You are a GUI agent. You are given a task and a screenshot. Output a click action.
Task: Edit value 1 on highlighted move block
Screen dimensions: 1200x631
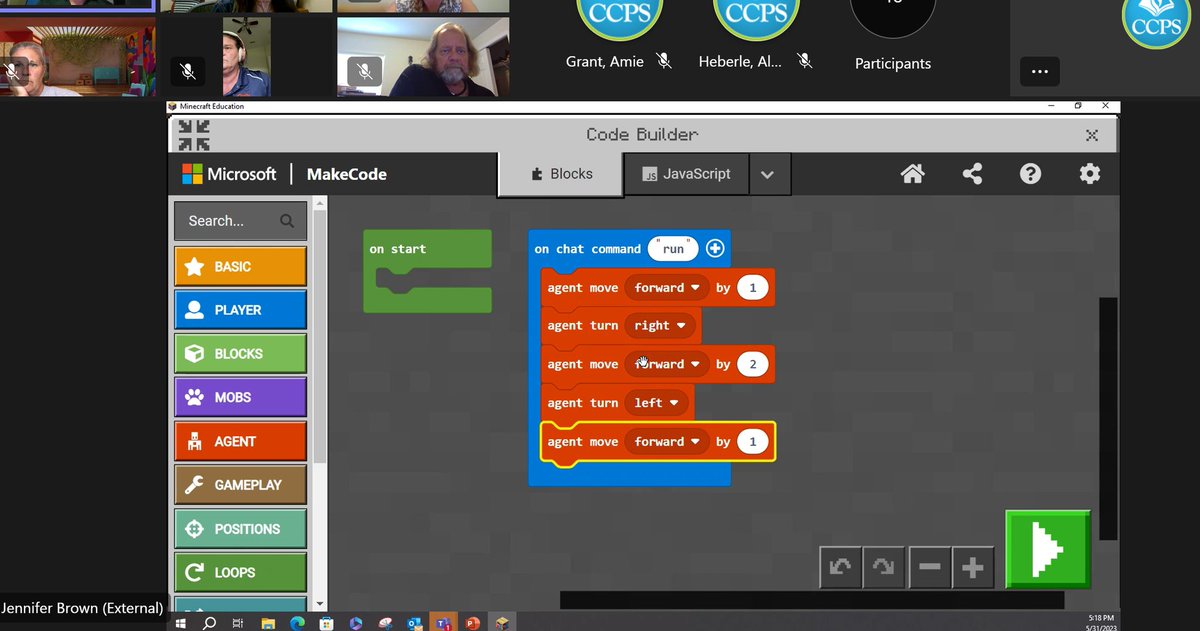753,442
